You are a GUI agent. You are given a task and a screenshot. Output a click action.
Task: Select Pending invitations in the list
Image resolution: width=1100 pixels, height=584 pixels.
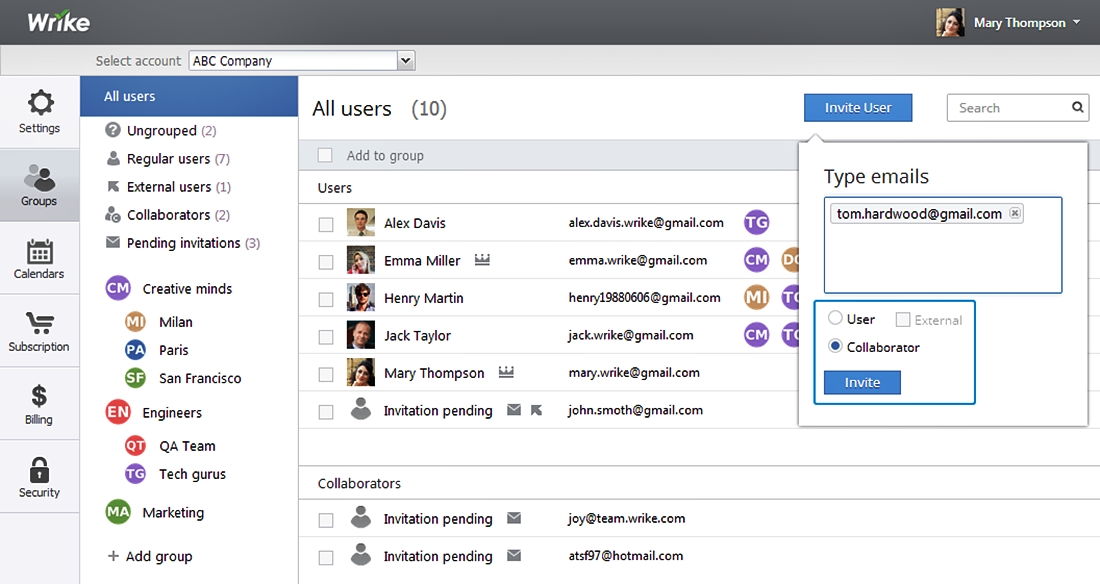(x=183, y=243)
